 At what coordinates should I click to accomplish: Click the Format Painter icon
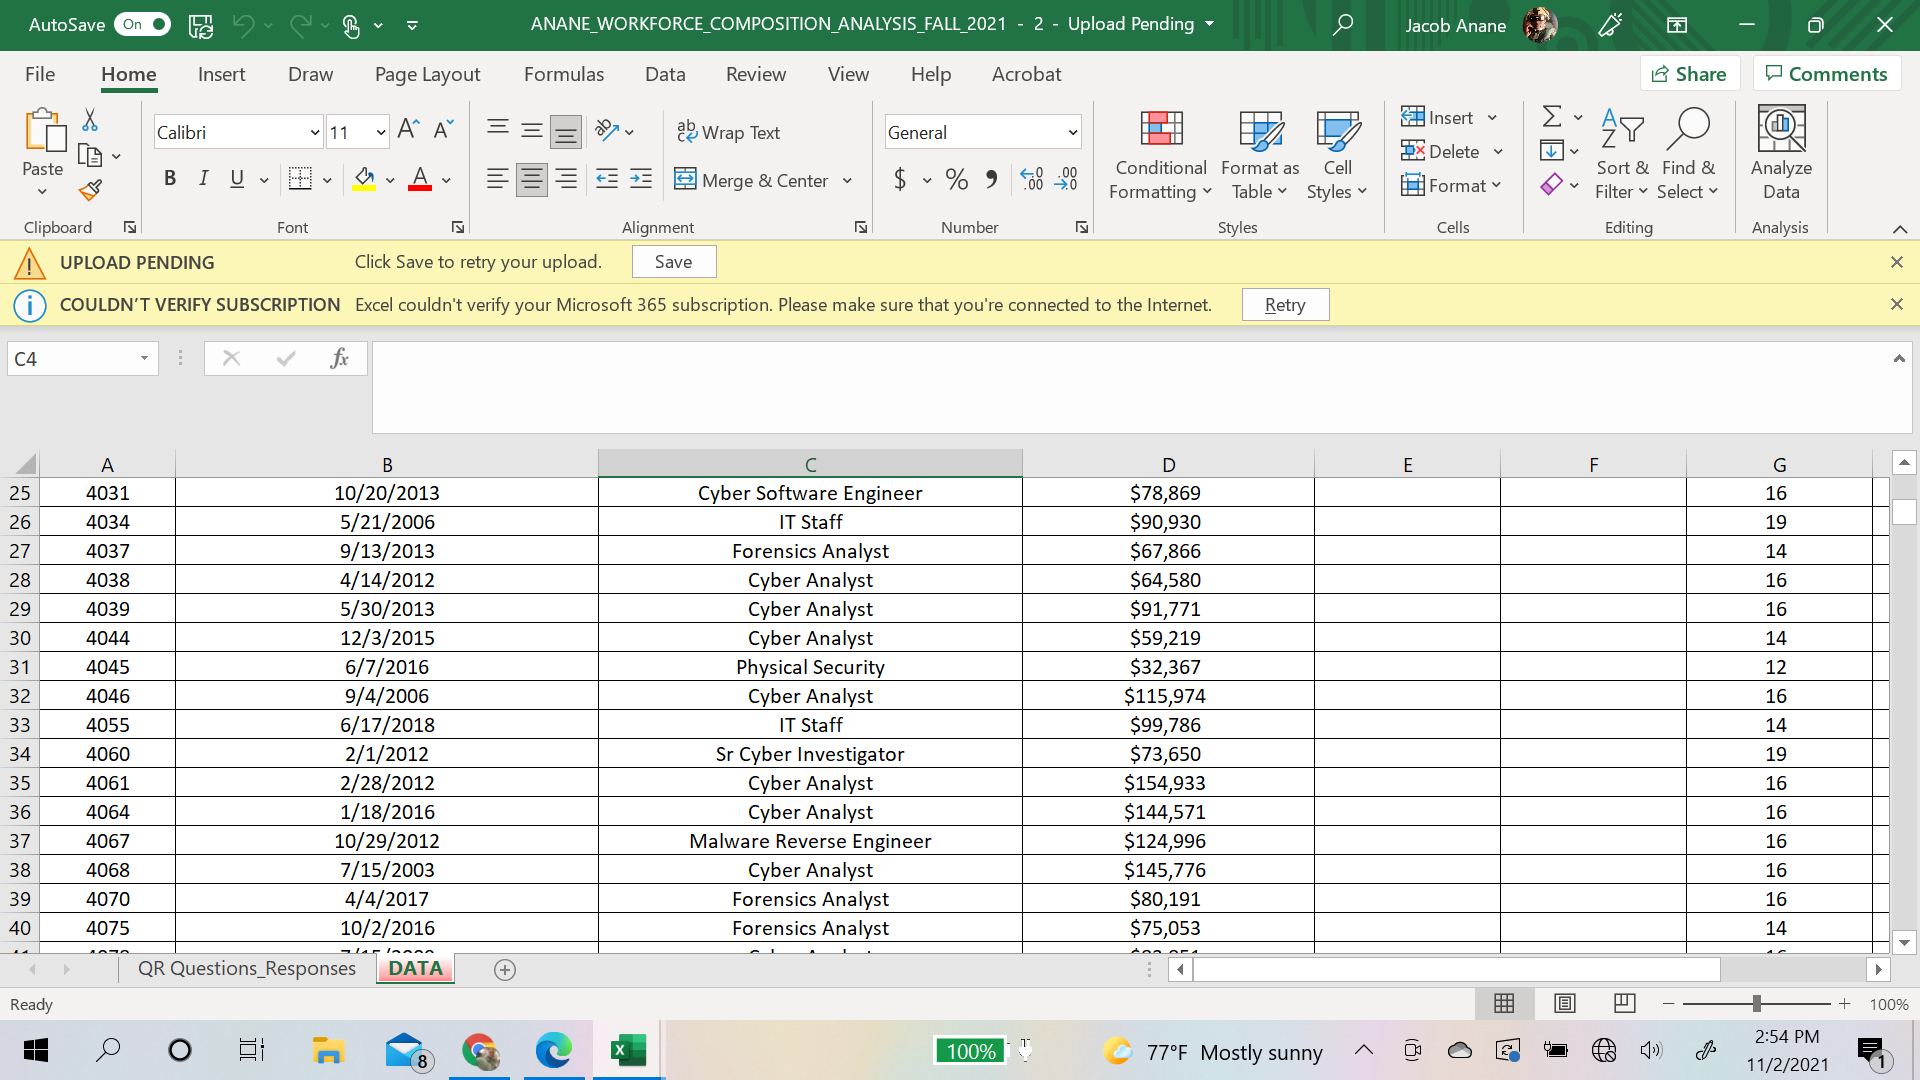pyautogui.click(x=91, y=189)
